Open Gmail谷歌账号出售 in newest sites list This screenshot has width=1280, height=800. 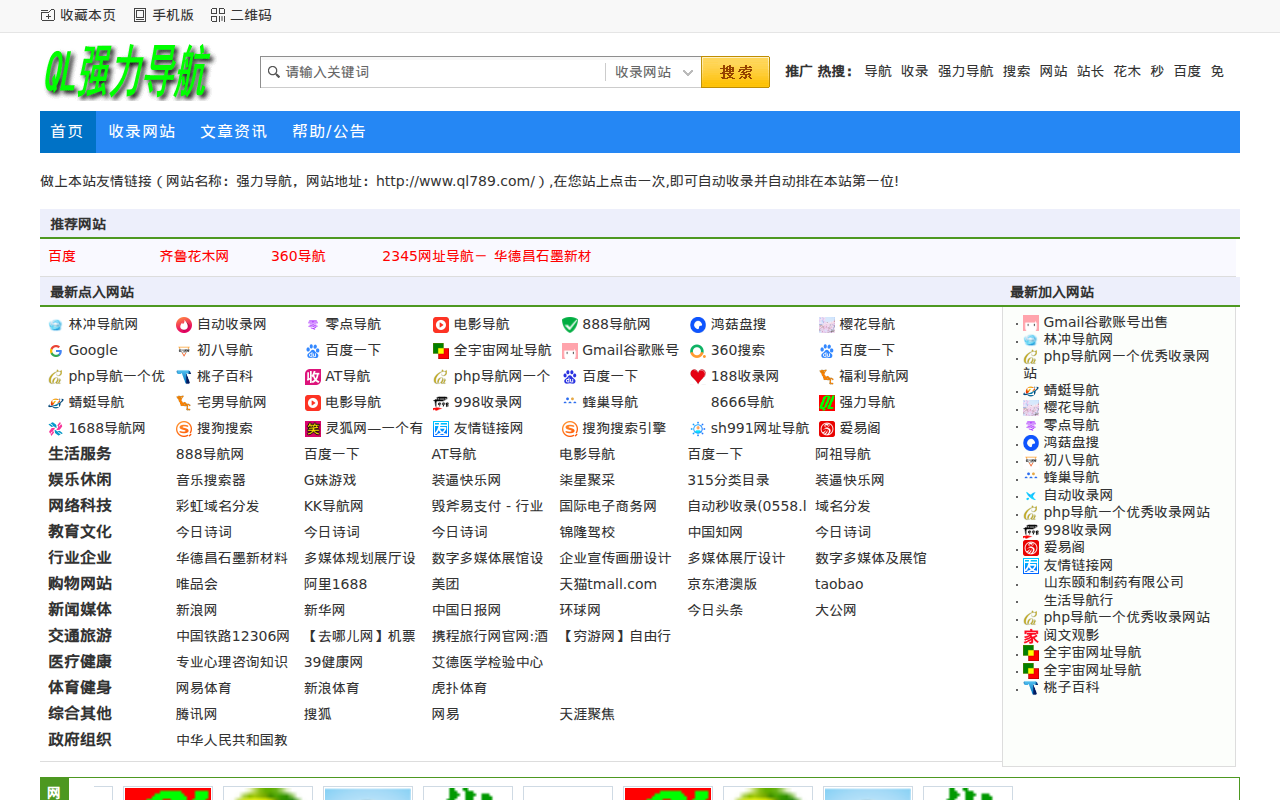(1105, 322)
